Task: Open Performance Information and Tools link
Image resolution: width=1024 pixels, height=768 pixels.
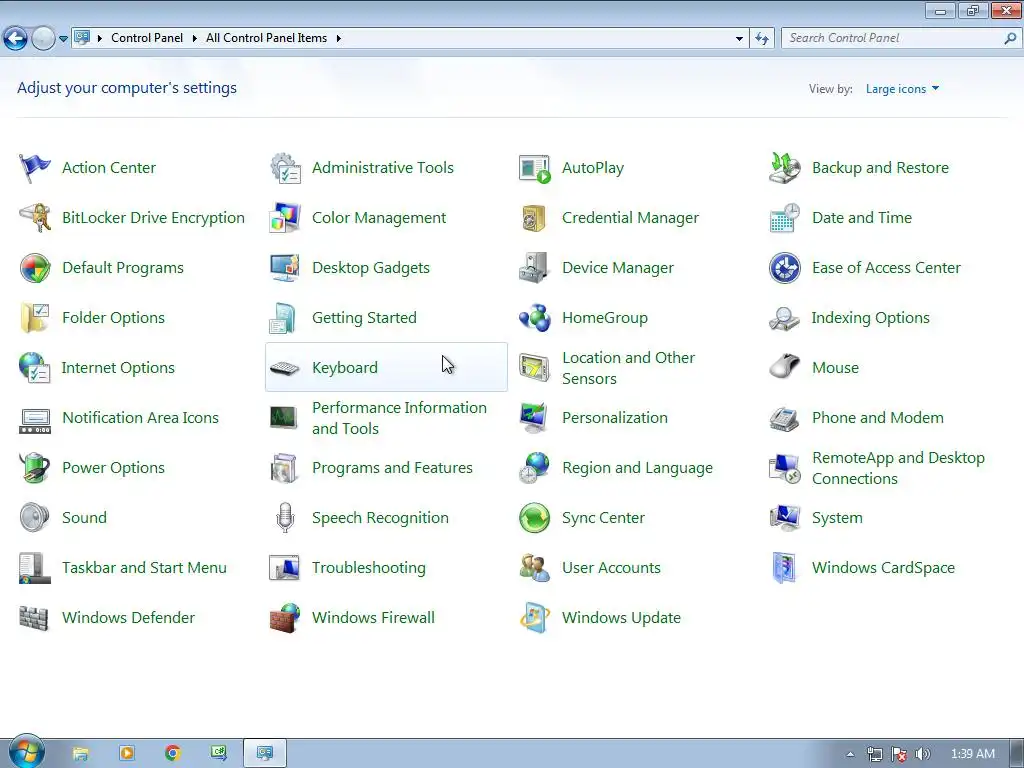Action: click(399, 418)
